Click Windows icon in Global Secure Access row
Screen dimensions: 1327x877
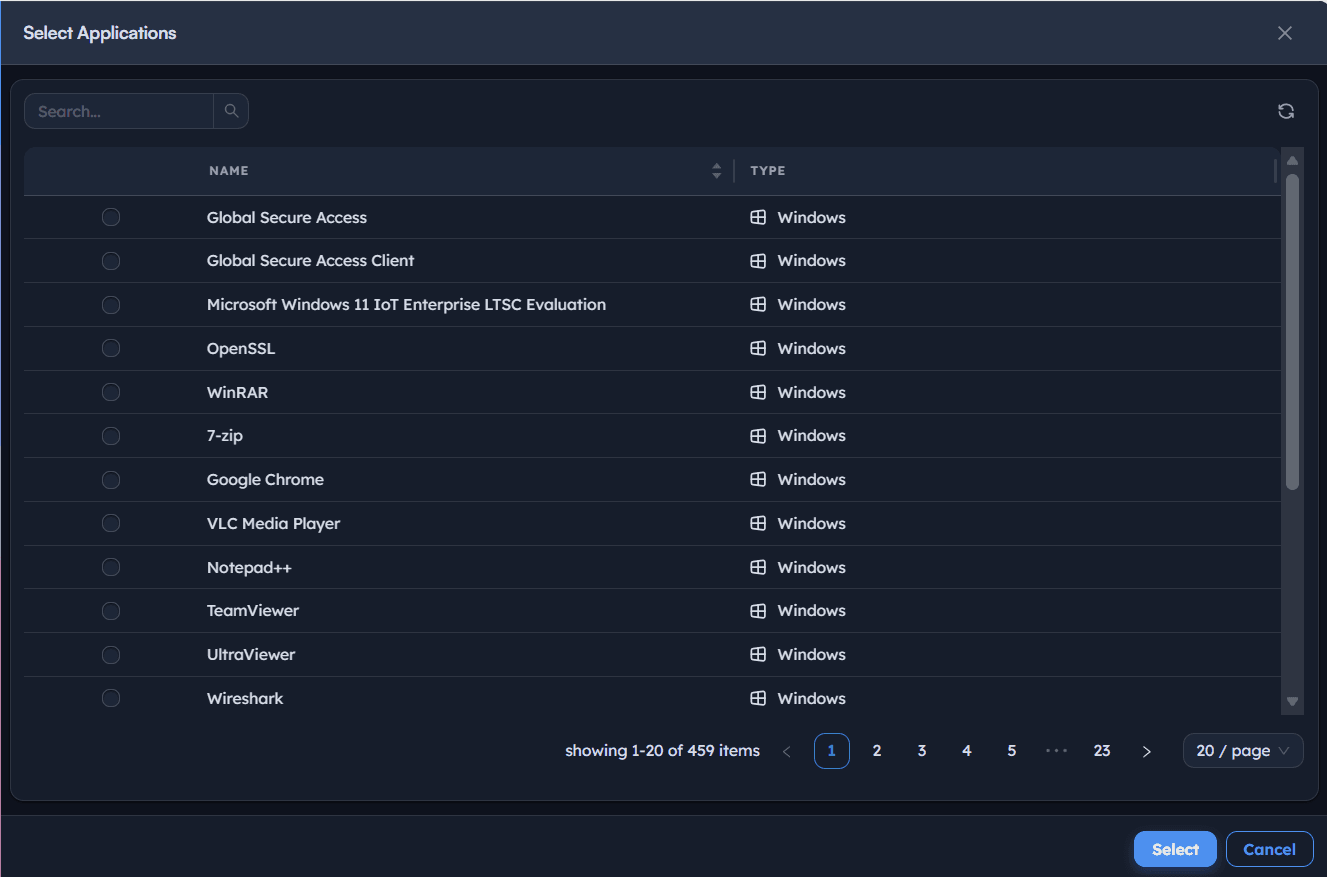point(758,217)
